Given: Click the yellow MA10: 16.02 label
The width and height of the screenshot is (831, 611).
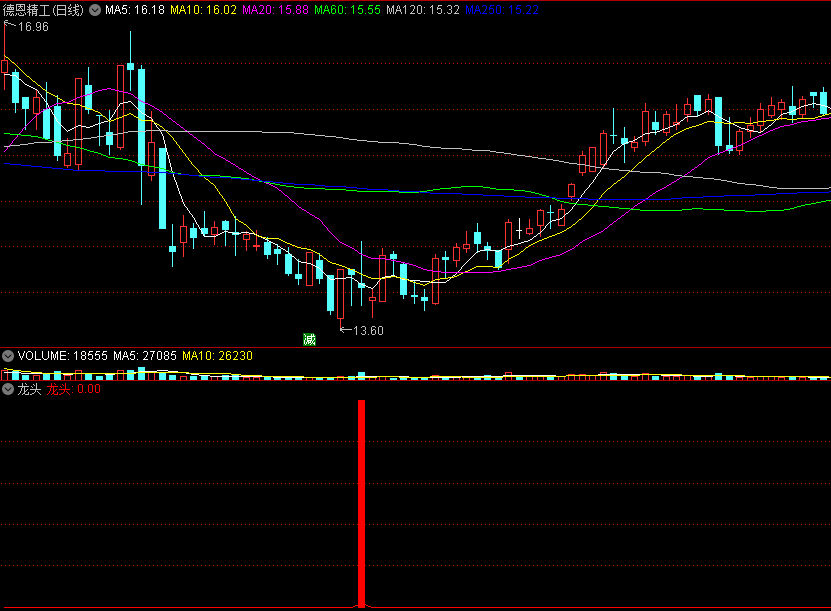Looking at the screenshot, I should click(204, 10).
